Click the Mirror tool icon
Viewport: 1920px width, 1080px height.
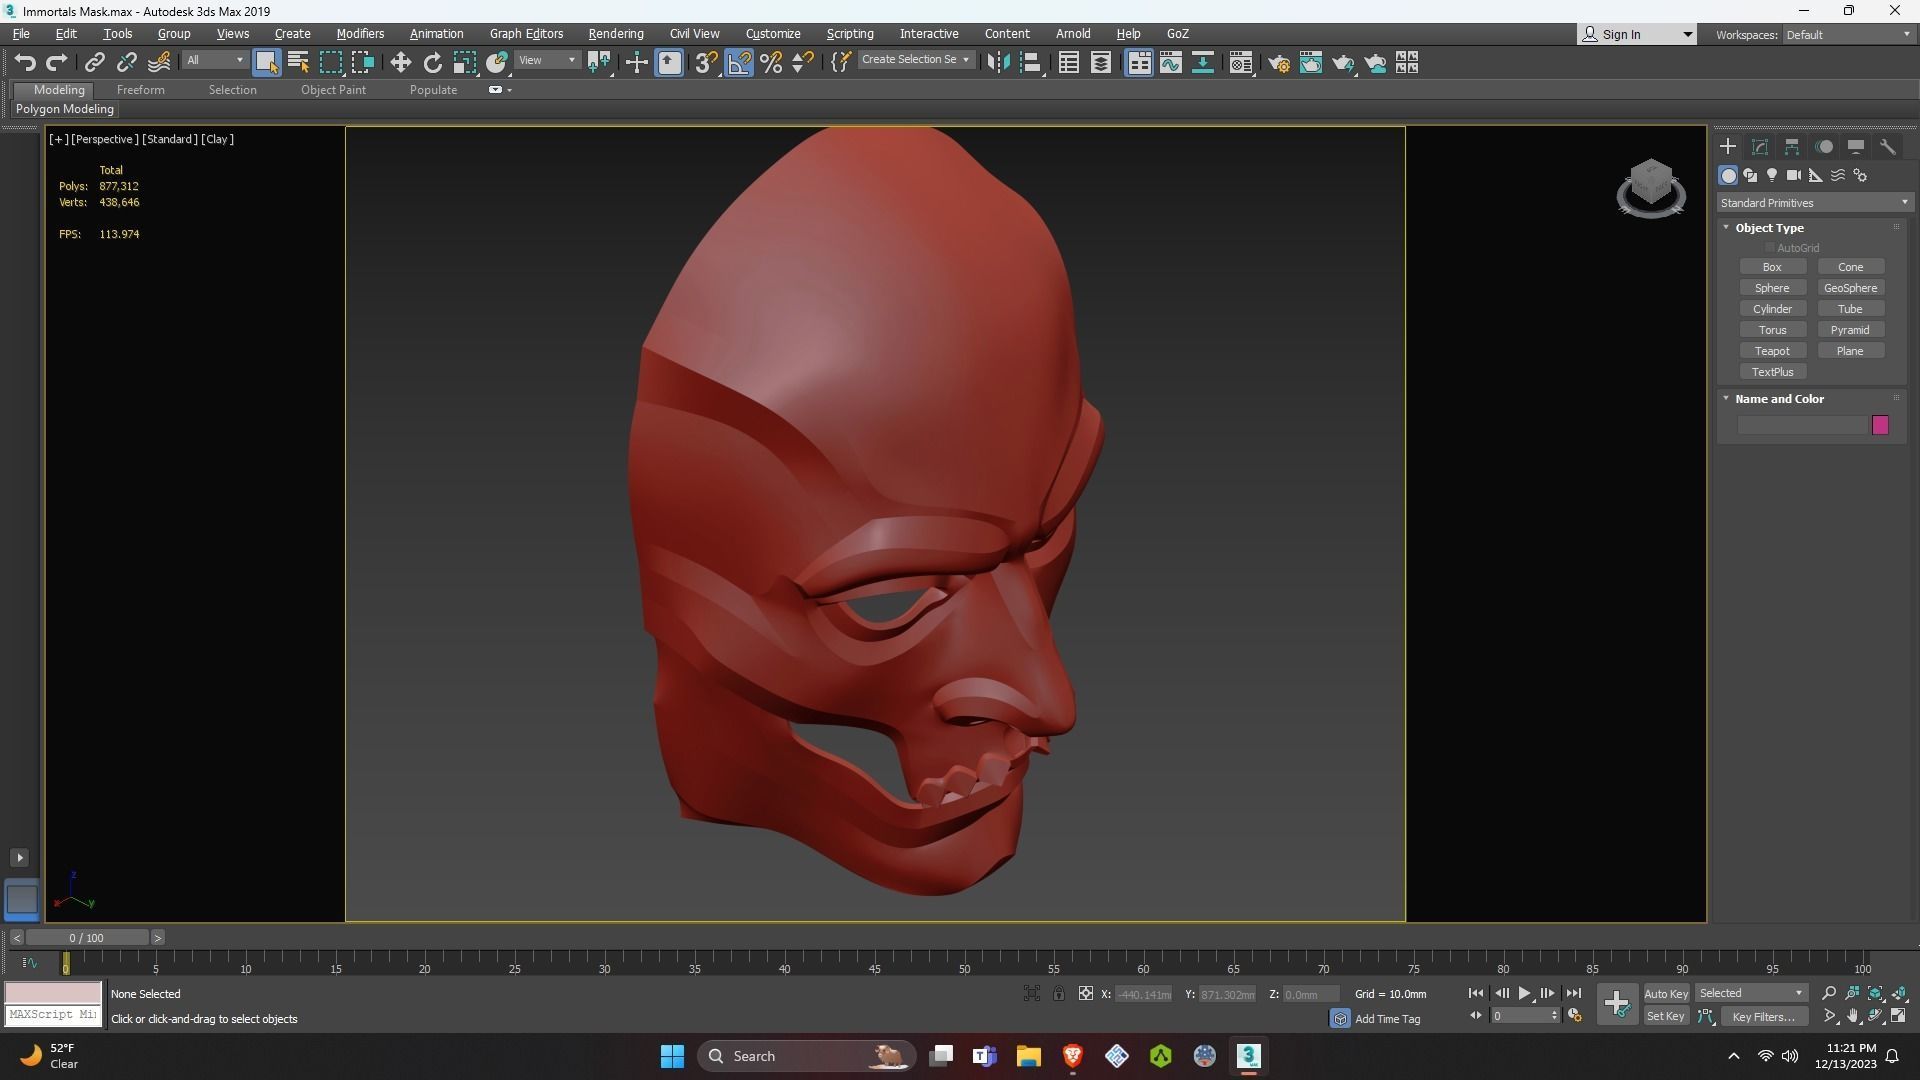point(998,63)
